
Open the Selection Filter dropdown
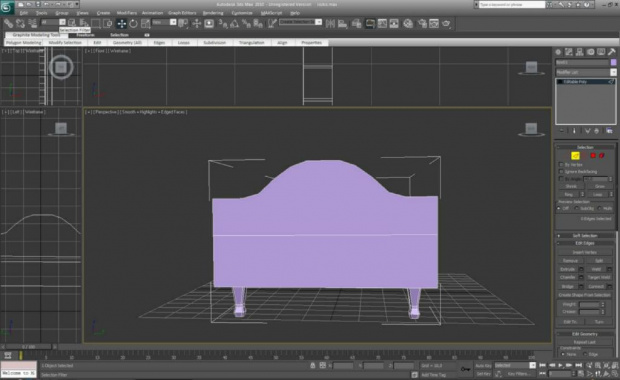tap(53, 22)
